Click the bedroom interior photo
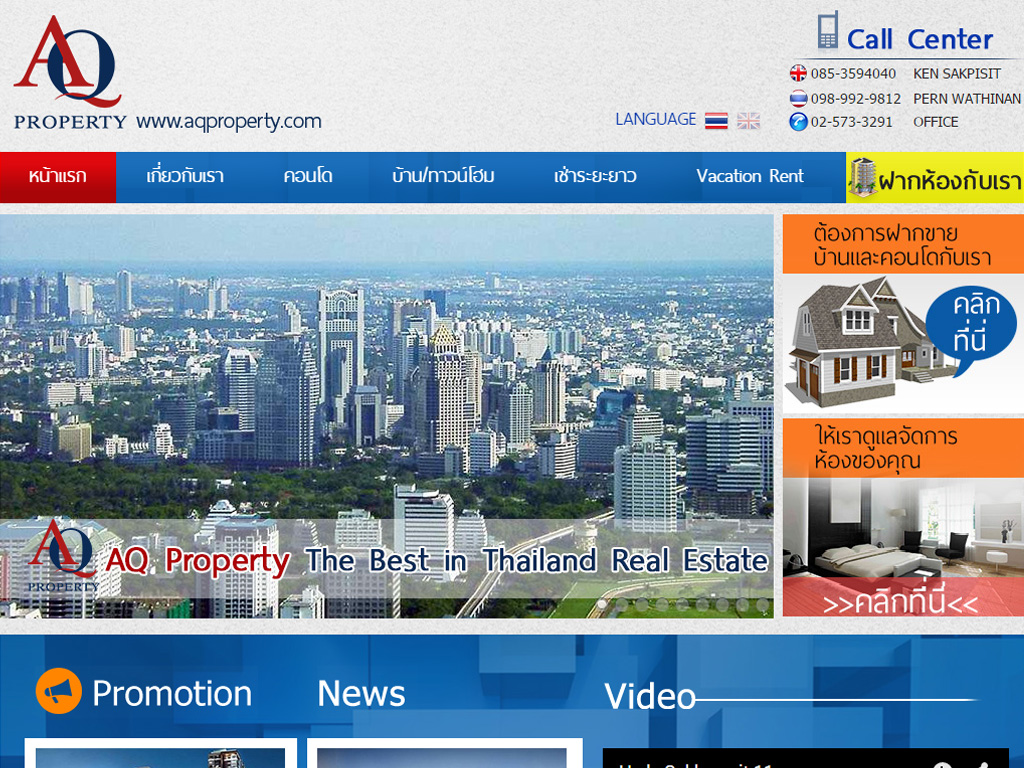This screenshot has height=768, width=1024. [903, 529]
